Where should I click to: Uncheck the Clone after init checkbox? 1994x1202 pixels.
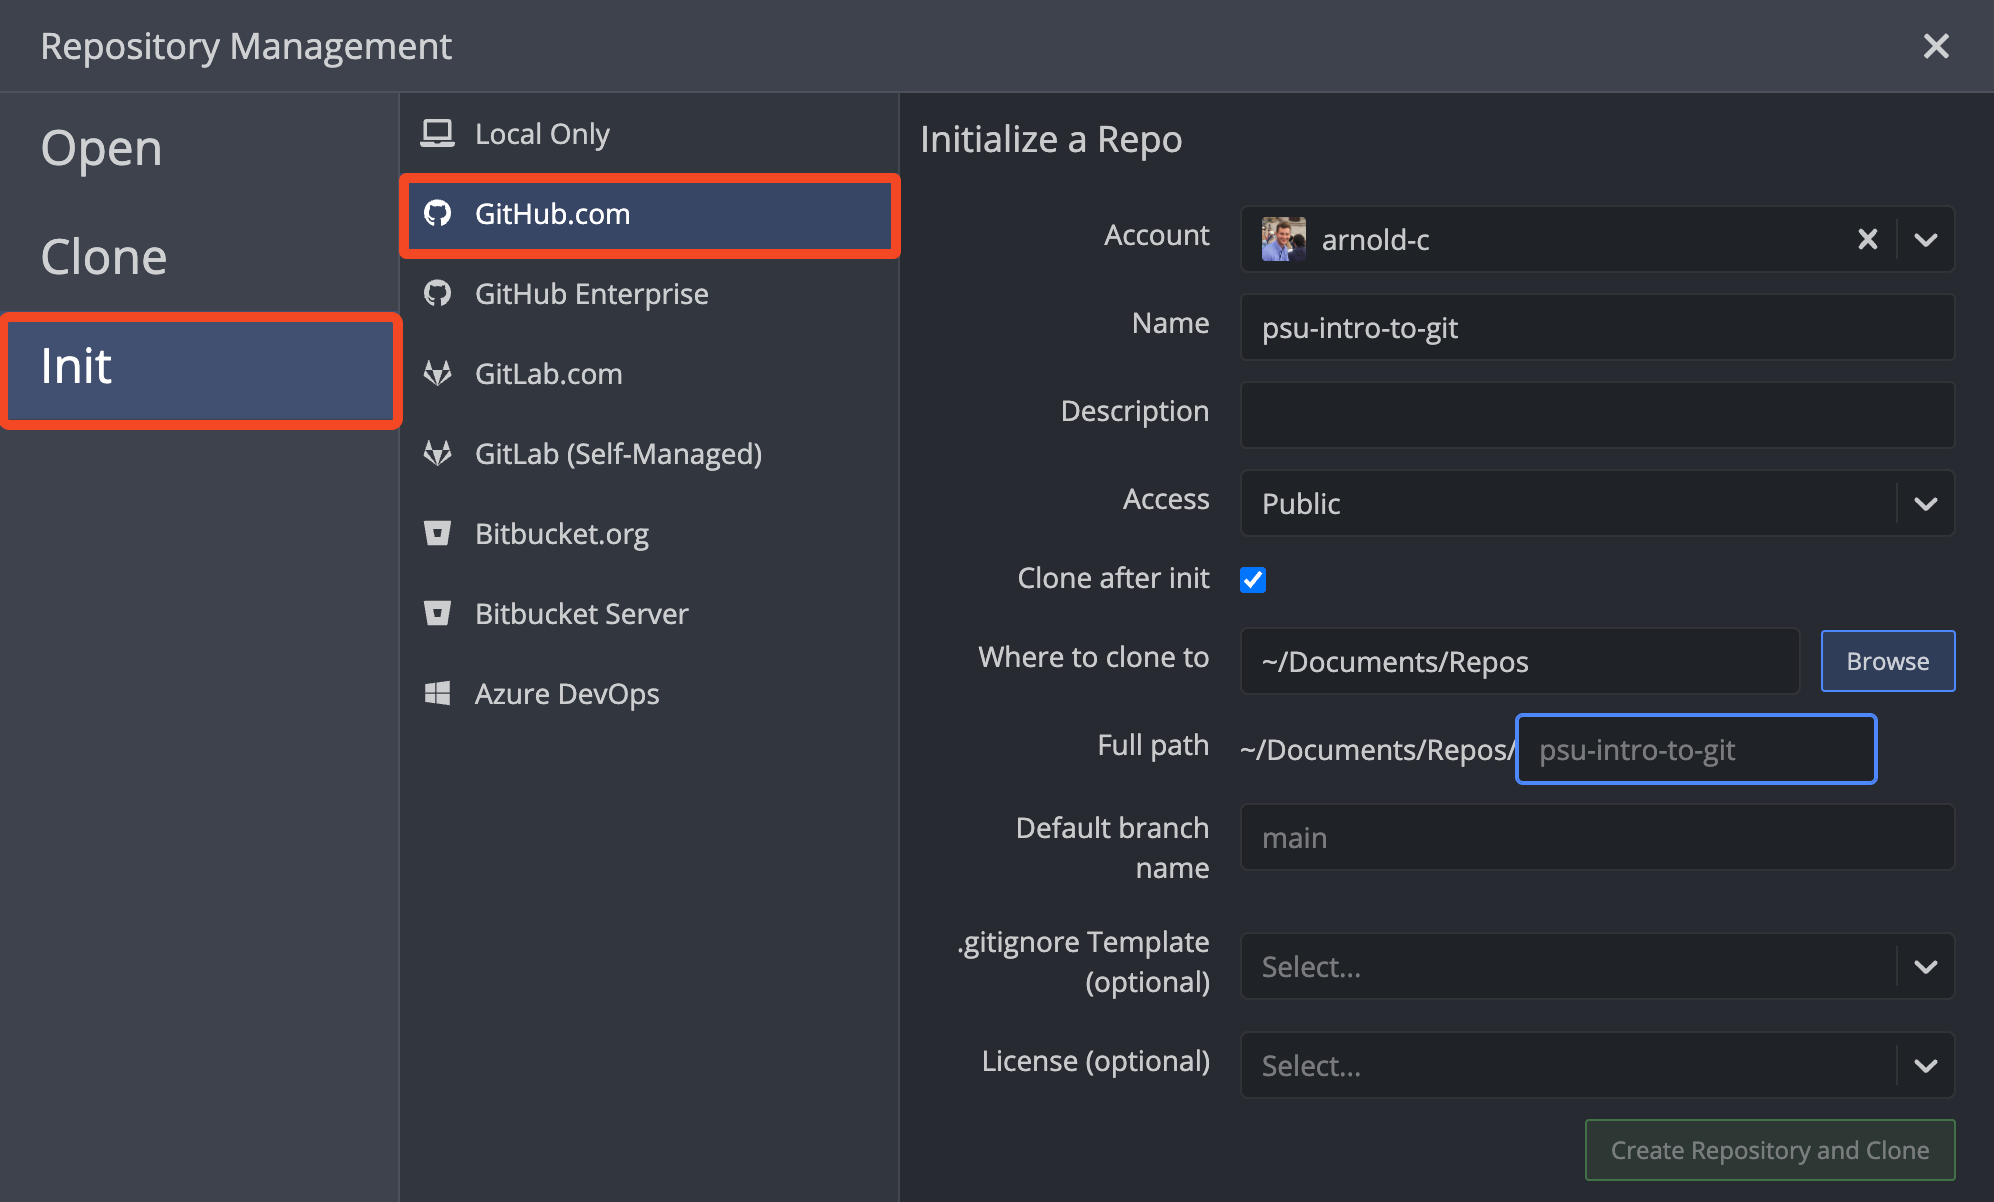point(1252,580)
